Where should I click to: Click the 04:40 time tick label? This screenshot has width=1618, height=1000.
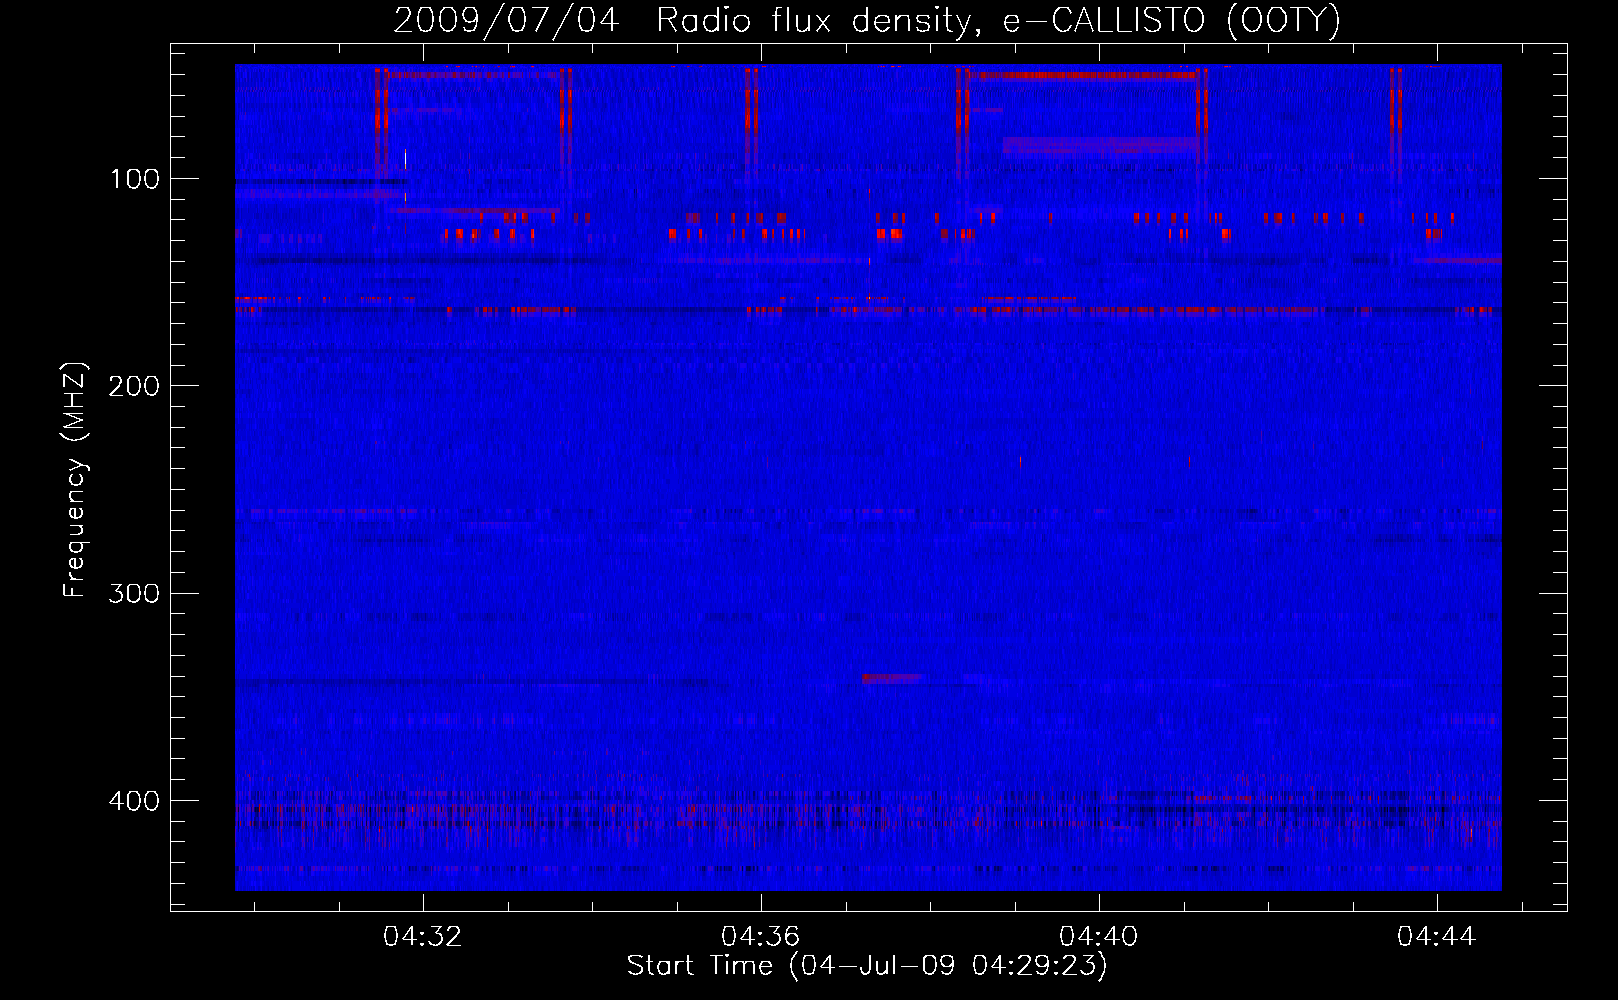(1099, 936)
